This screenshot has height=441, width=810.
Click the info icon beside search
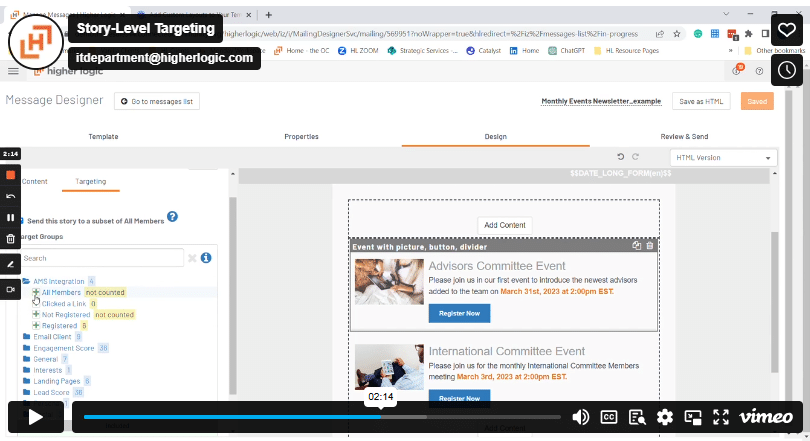(206, 258)
